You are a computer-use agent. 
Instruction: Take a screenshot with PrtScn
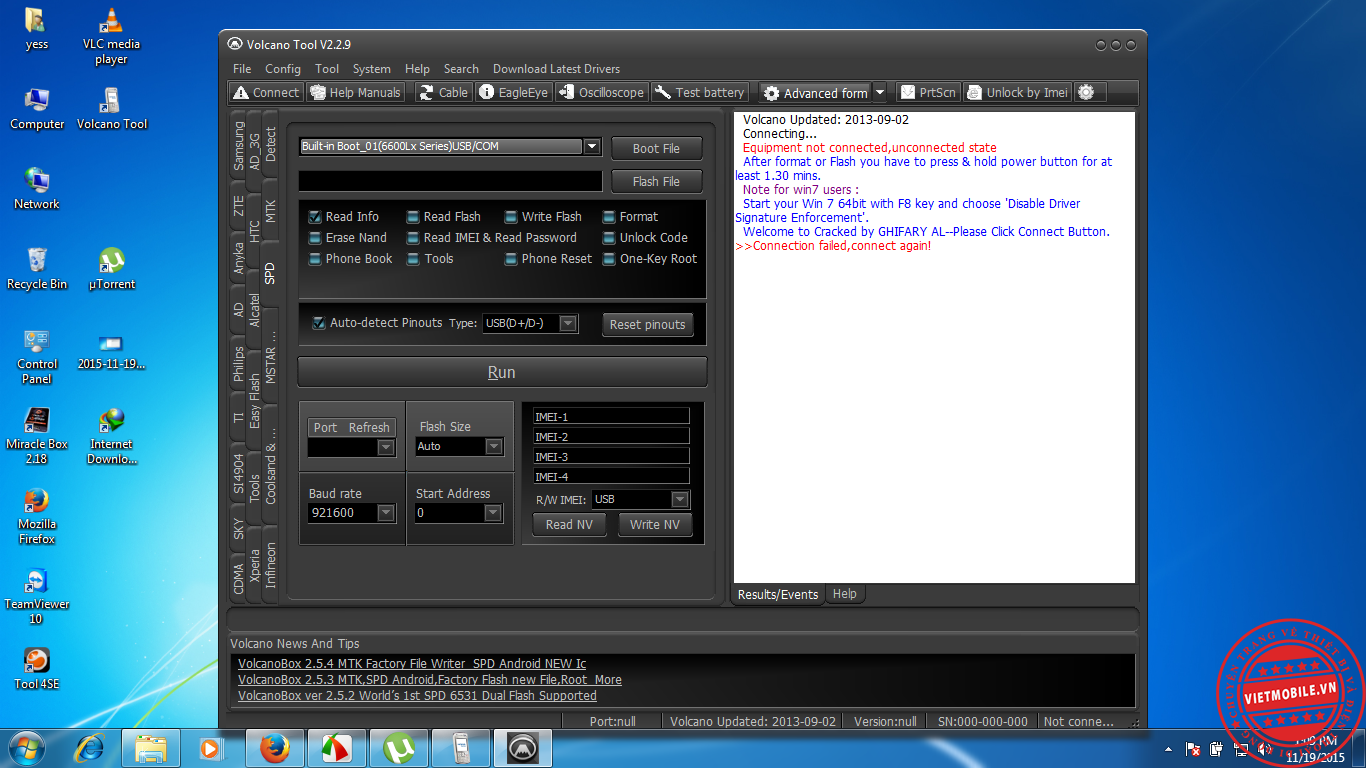pos(928,92)
